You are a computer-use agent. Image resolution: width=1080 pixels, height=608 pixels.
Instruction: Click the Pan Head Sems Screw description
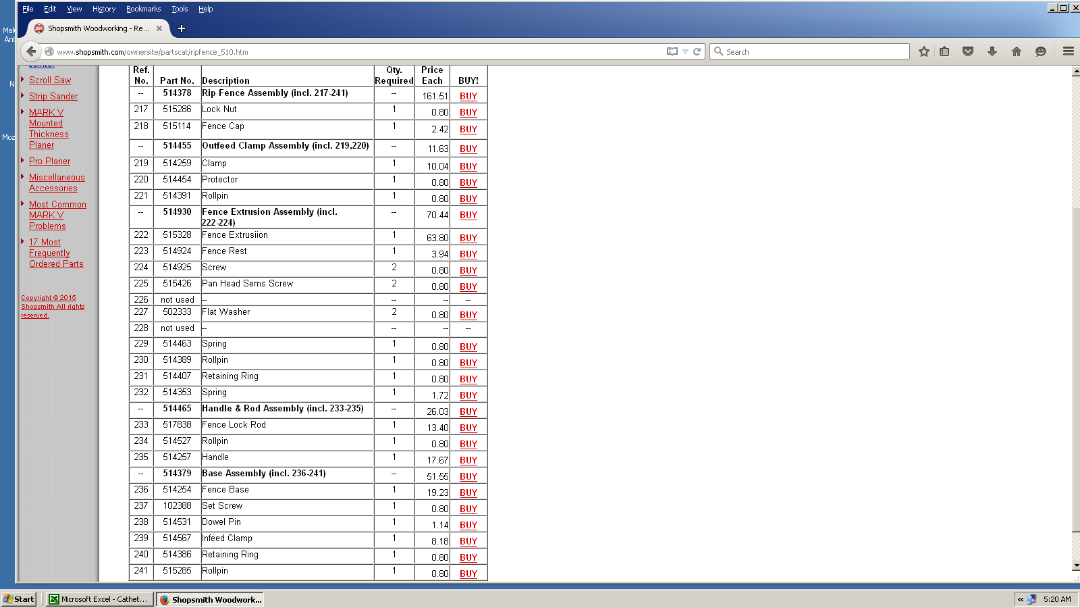pos(247,284)
